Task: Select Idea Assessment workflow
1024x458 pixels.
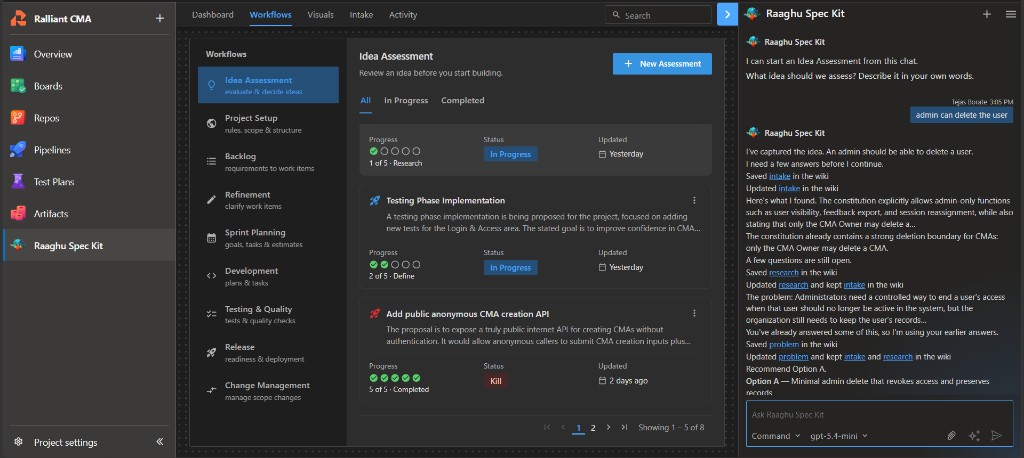Action: (268, 85)
